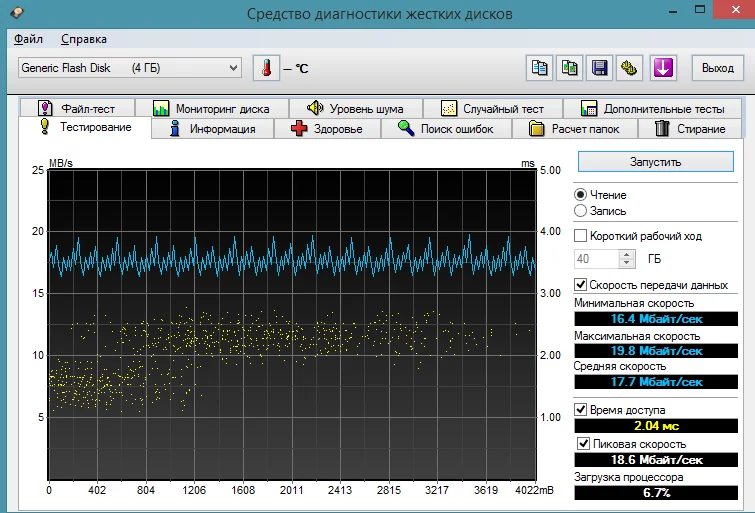Select the Чтение radio button
The height and width of the screenshot is (513, 755).
[x=581, y=195]
